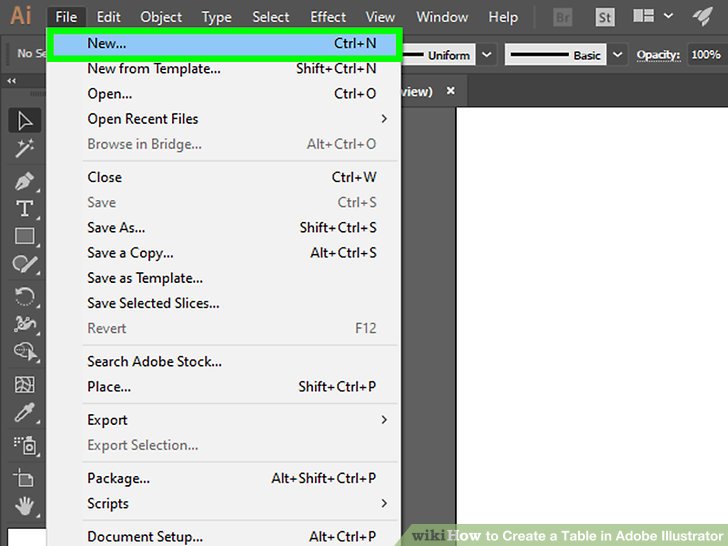Select the Magic Wand tool
This screenshot has width=728, height=546.
(x=24, y=149)
